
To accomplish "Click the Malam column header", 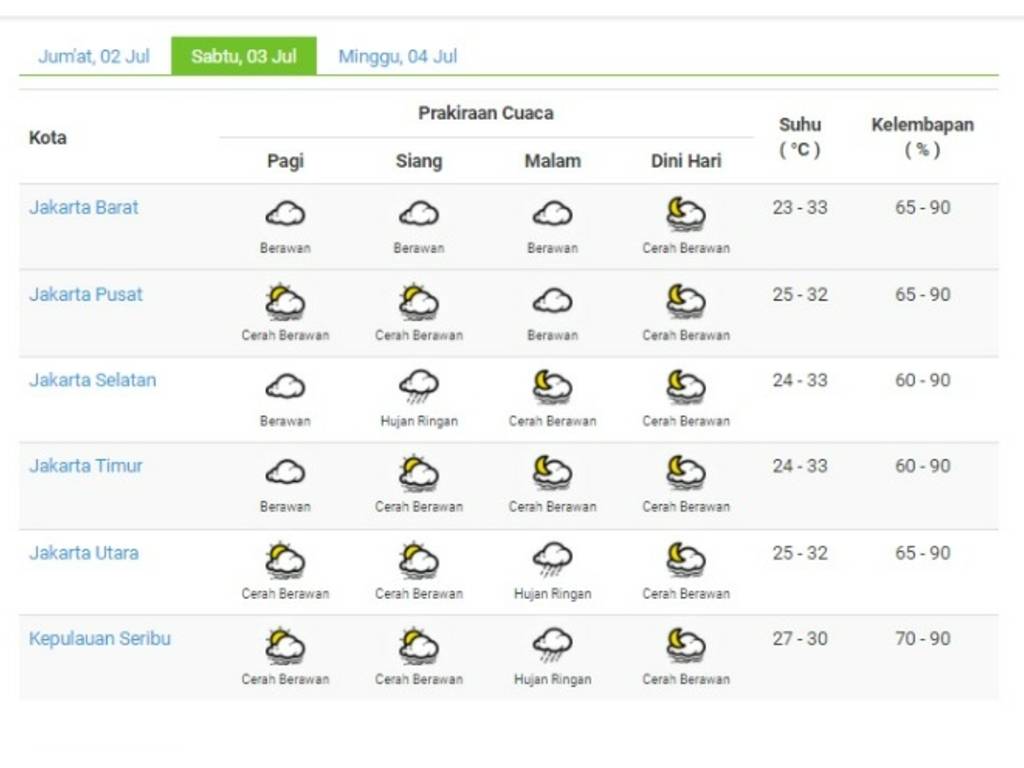I will coord(552,161).
